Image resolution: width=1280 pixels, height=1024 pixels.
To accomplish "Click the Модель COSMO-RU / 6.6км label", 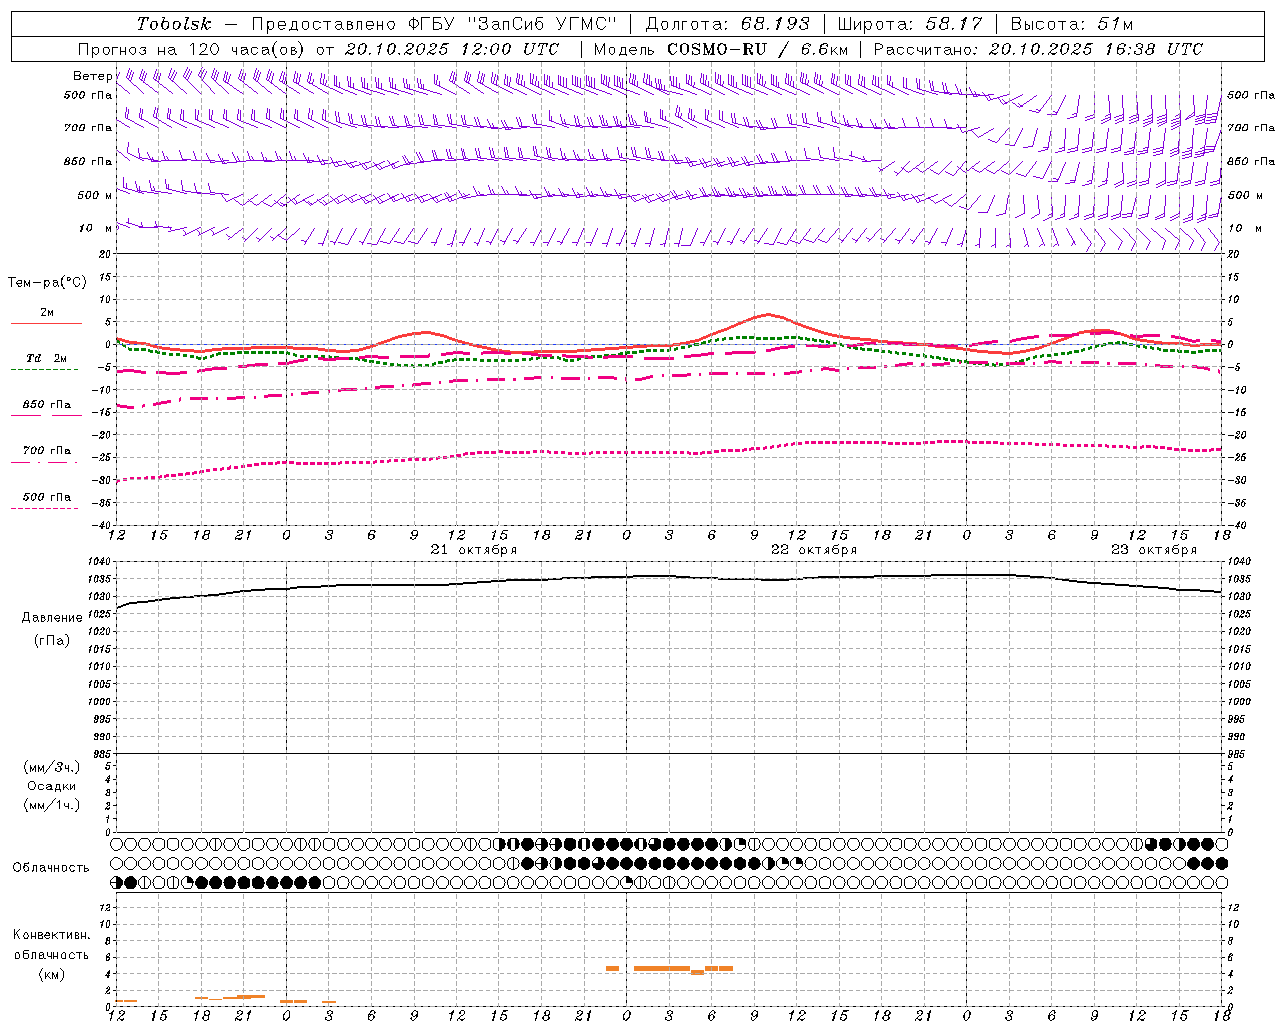I will [x=720, y=49].
